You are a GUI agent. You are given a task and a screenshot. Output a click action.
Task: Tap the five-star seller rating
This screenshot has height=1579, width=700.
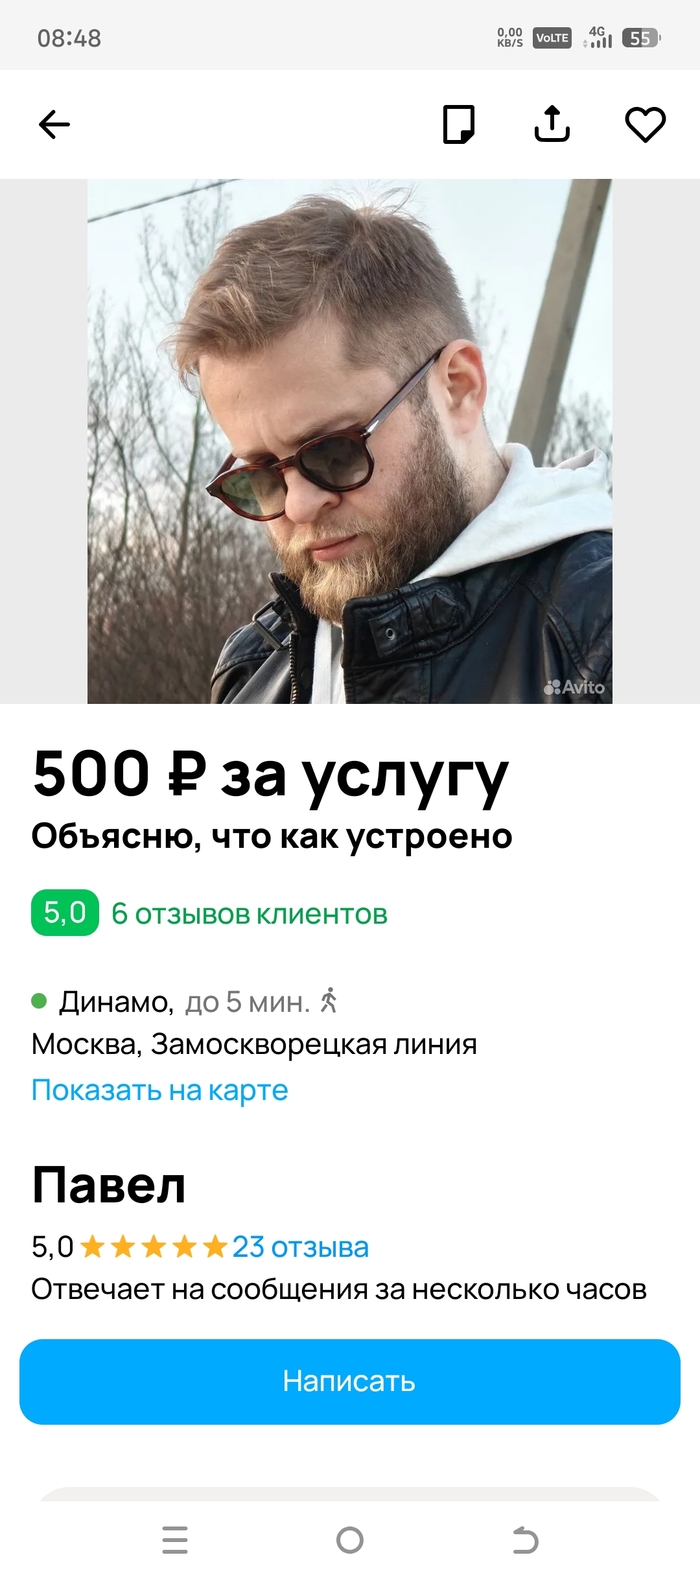coord(154,1247)
